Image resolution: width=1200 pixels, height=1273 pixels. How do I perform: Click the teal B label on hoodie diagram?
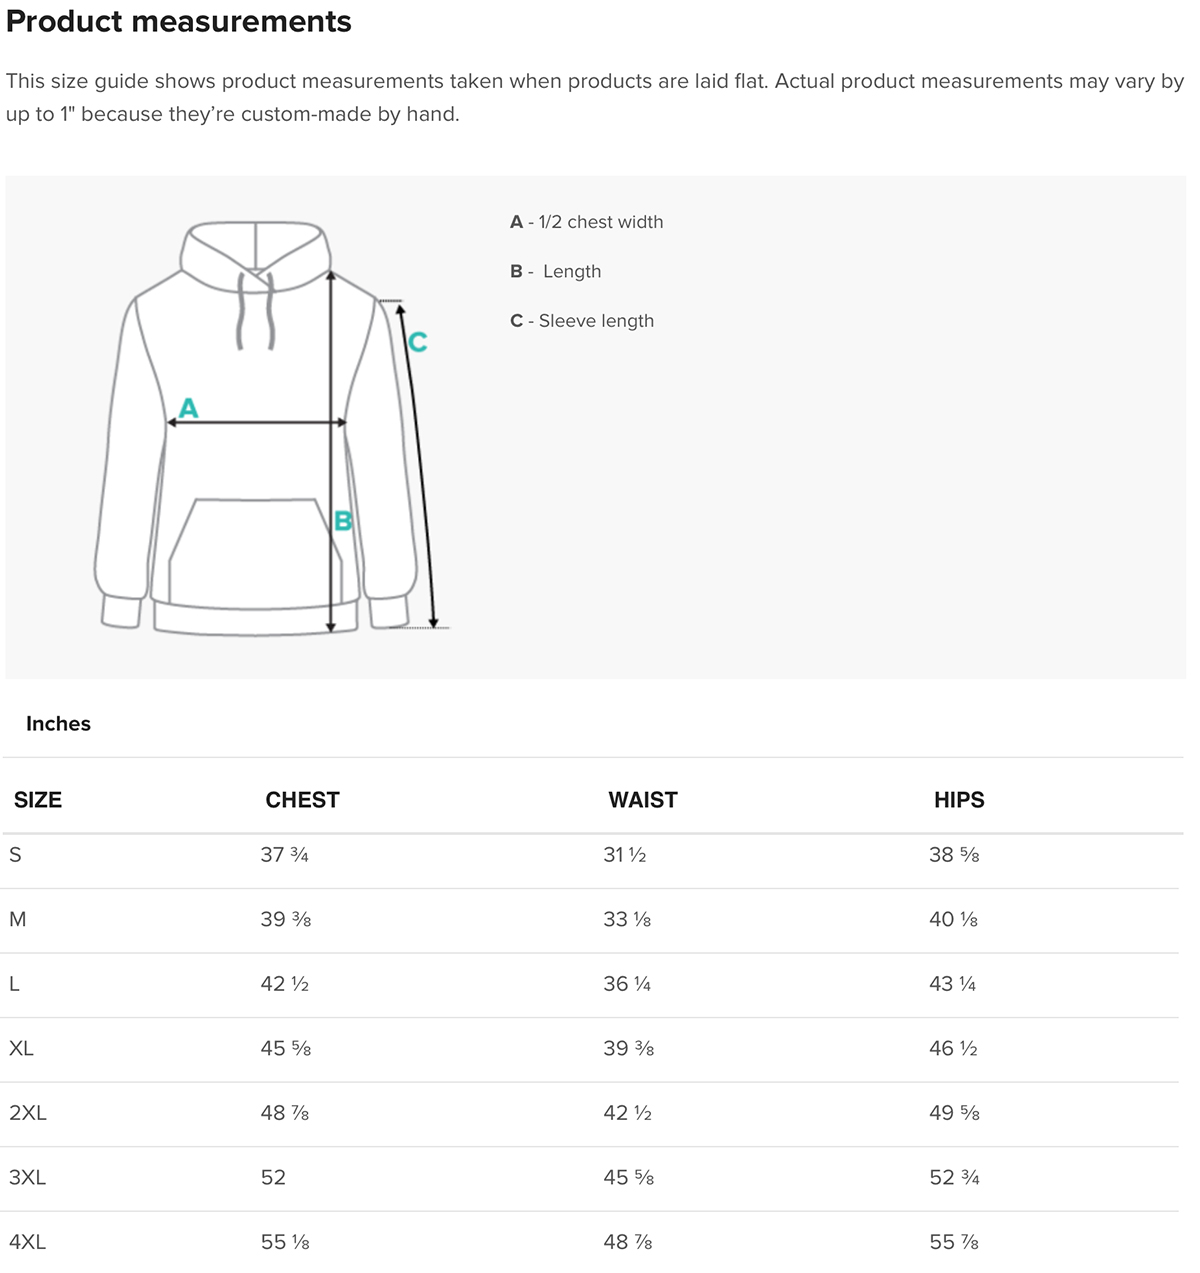(x=343, y=521)
